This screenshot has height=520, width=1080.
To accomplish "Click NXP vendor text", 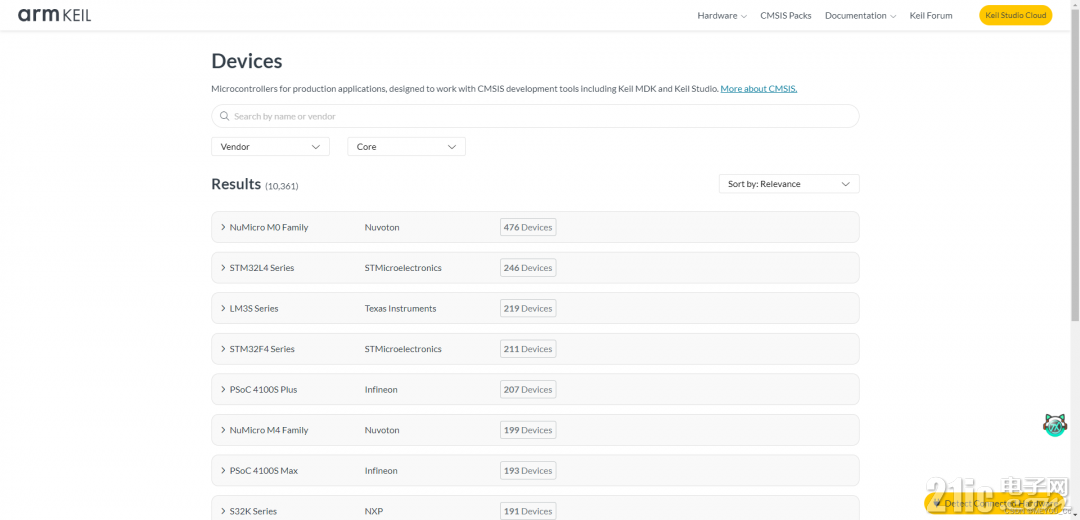I will point(373,512).
